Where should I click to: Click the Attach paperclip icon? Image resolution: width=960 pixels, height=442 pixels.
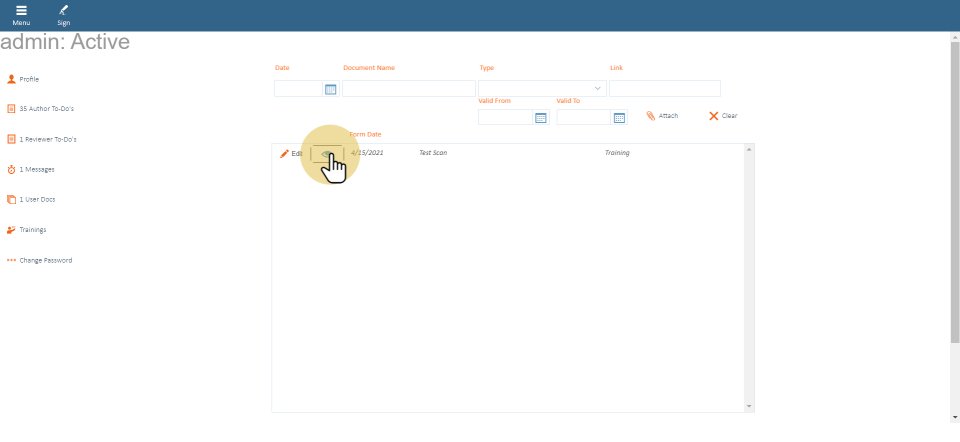tap(651, 116)
